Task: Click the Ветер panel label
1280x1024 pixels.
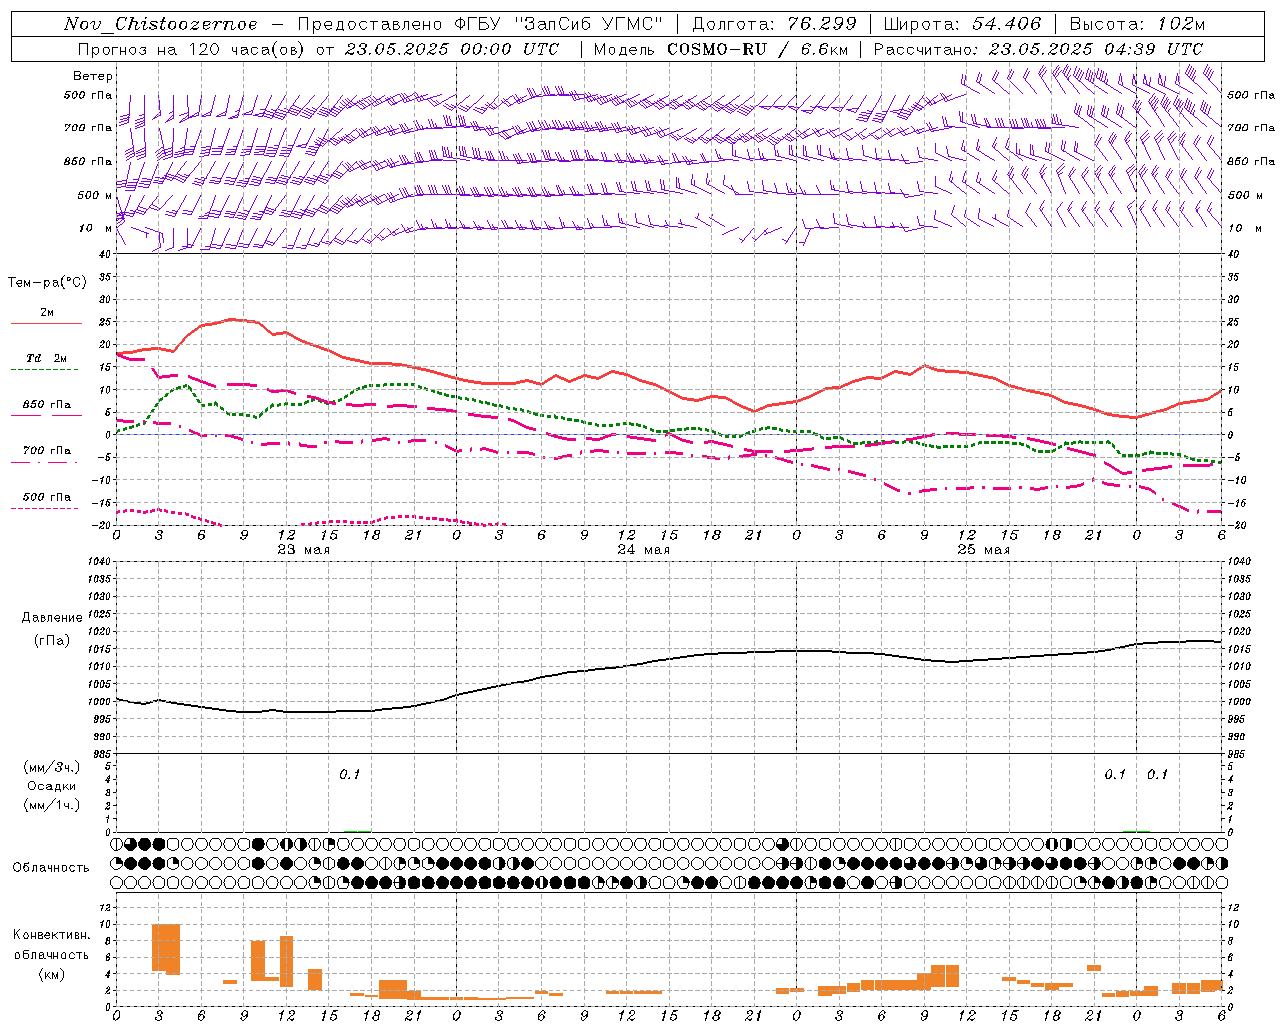Action: click(93, 76)
